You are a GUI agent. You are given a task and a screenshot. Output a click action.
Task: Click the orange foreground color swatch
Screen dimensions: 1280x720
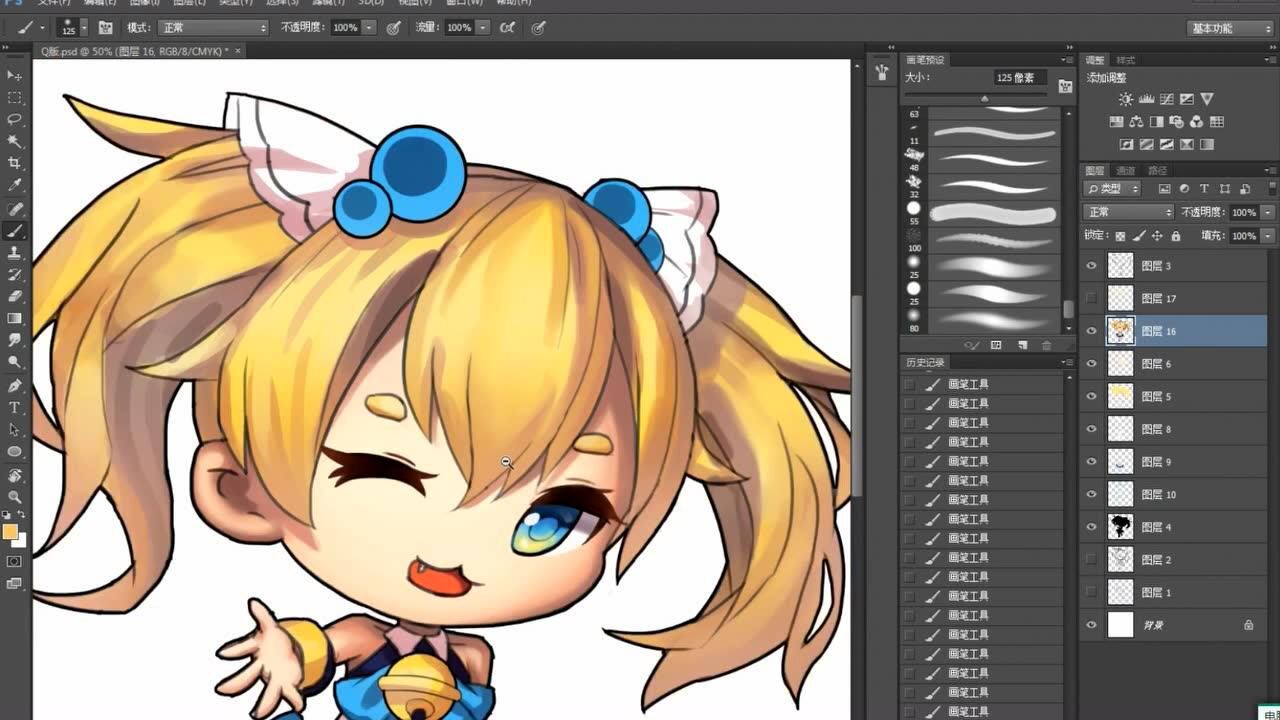point(10,532)
